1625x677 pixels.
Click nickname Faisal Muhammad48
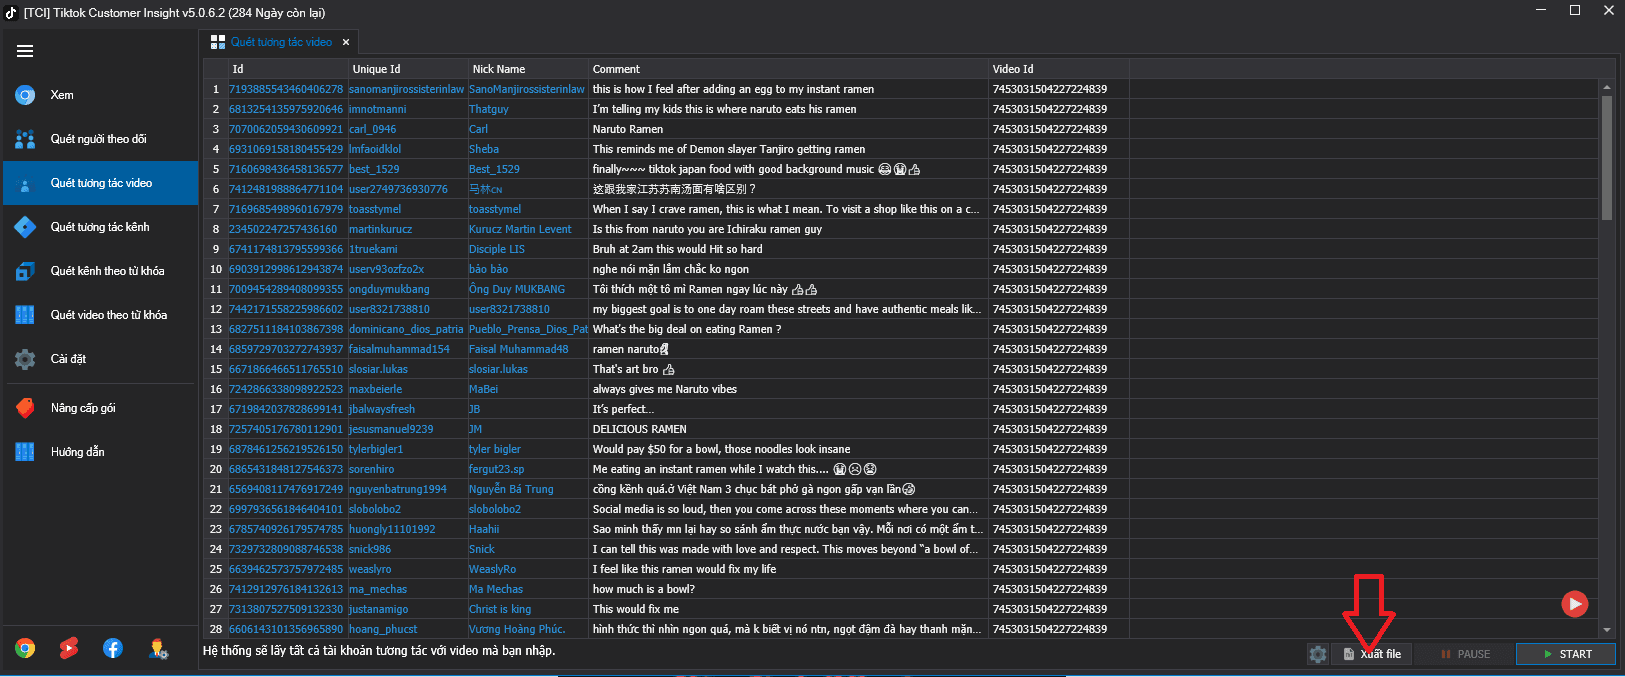tap(518, 349)
